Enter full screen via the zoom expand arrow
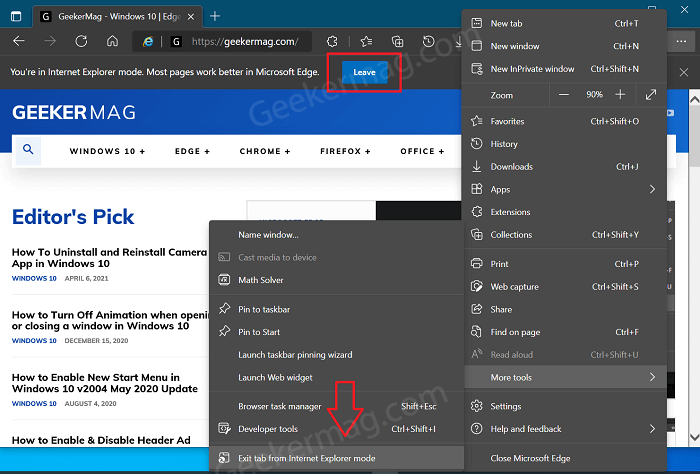The height and width of the screenshot is (474, 700). tap(651, 95)
